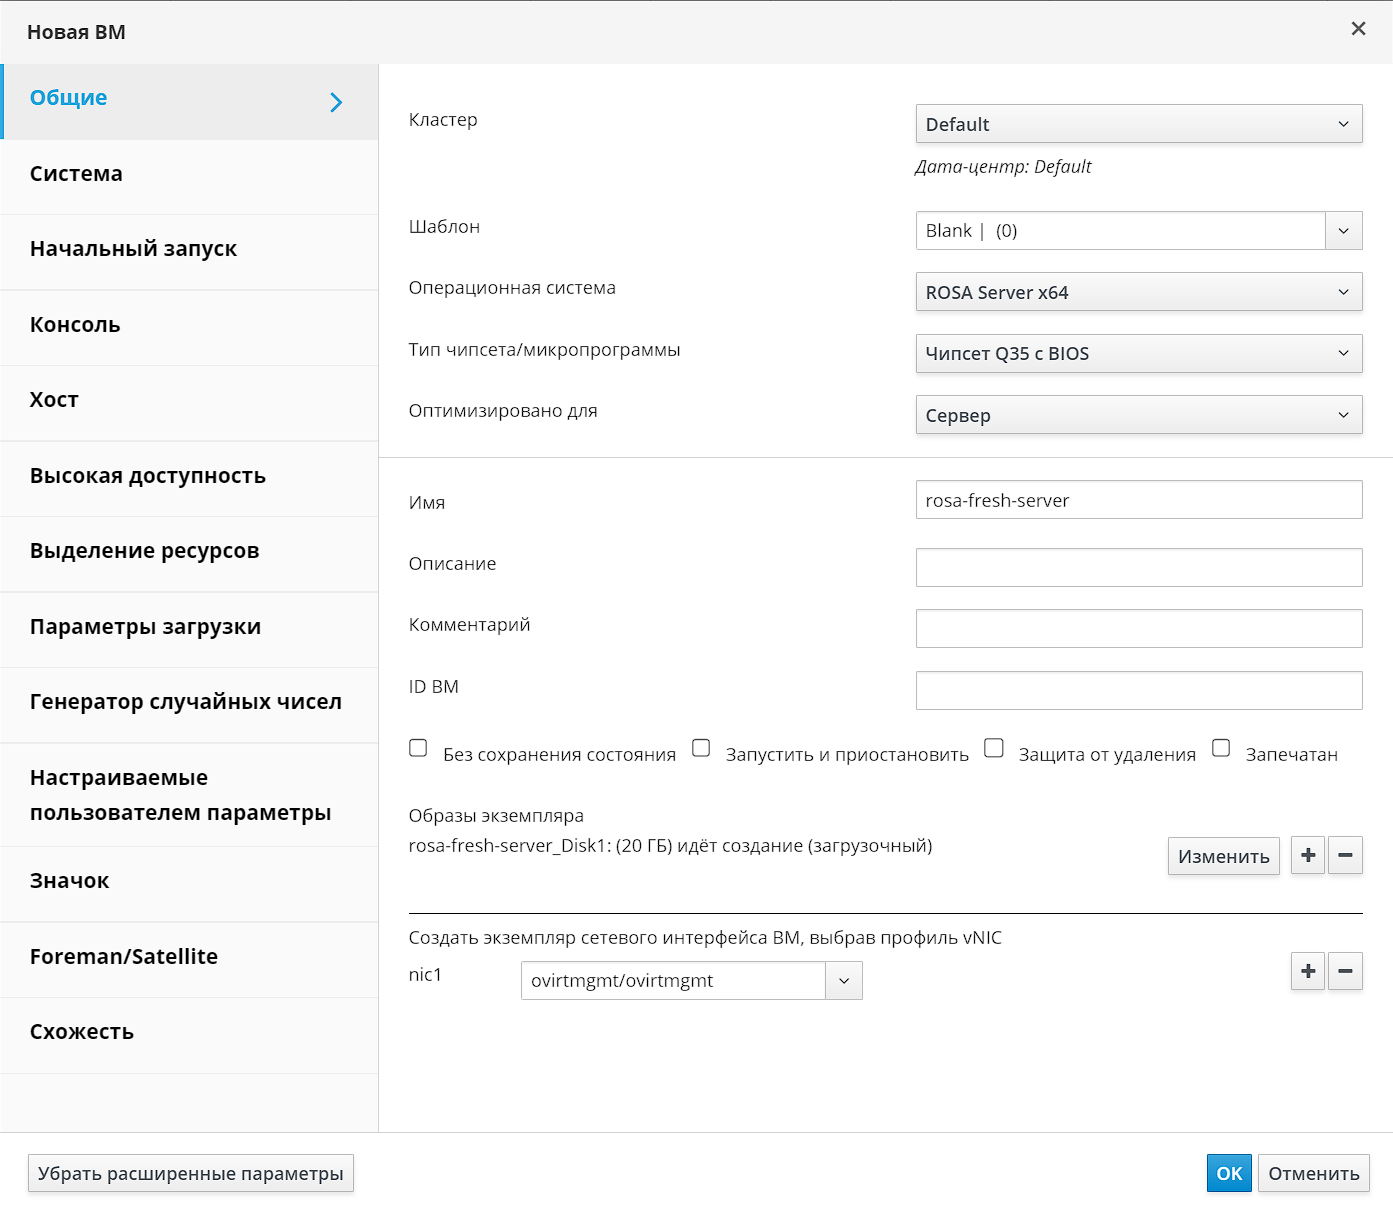This screenshot has height=1214, width=1393.
Task: Expand the Операционная система dropdown
Action: point(1138,292)
